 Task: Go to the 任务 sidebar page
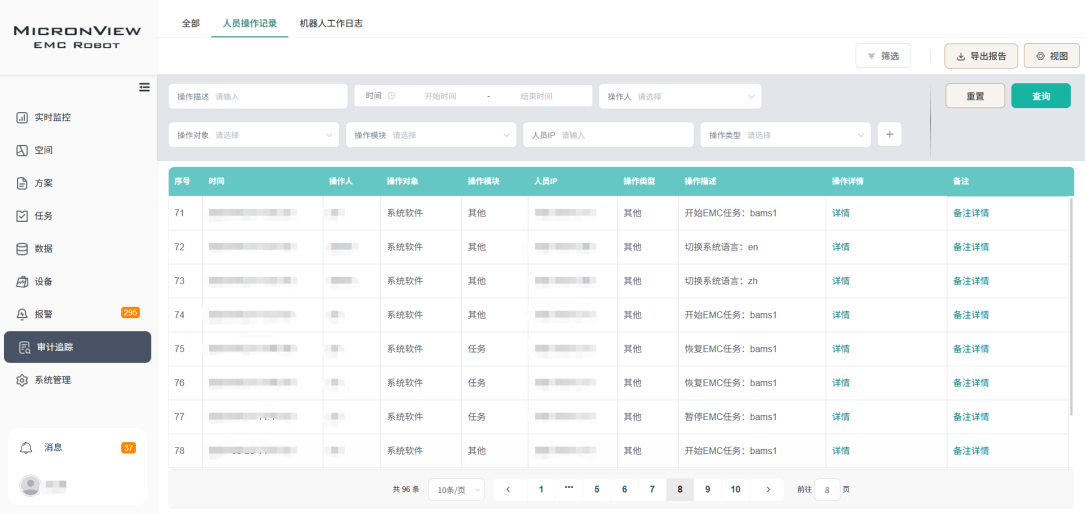point(43,215)
